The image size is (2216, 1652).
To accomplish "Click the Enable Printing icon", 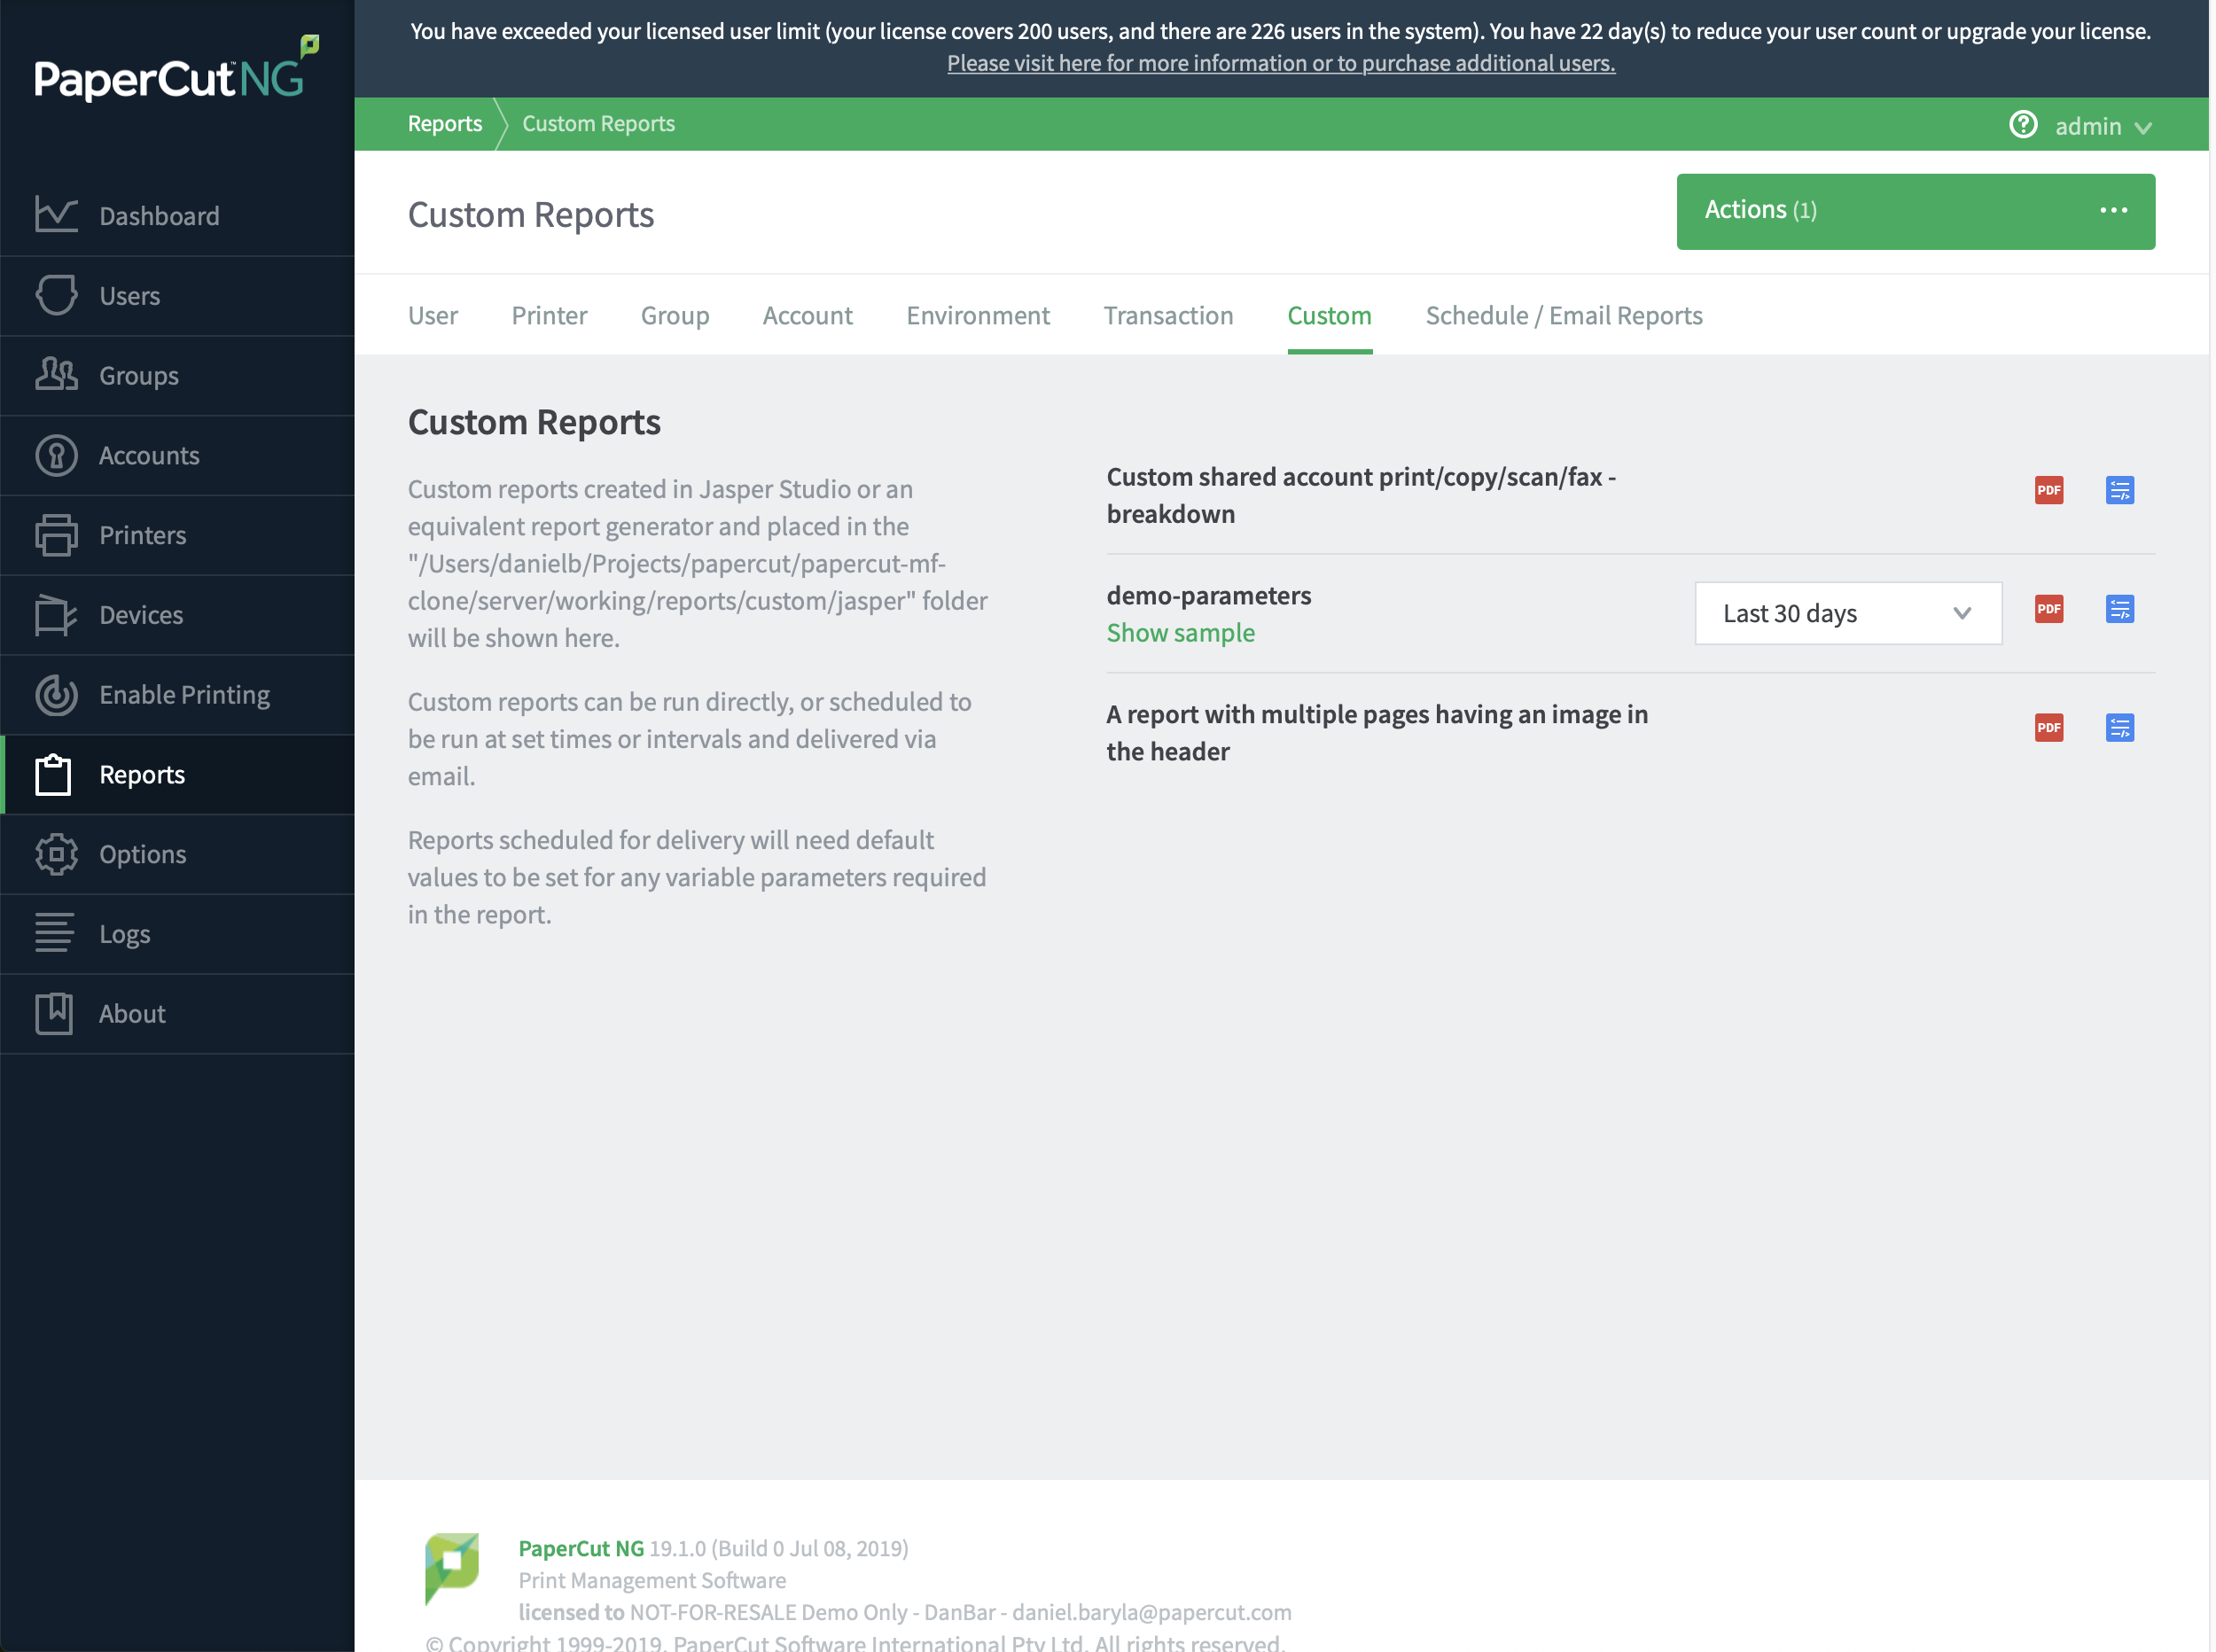I will point(56,694).
